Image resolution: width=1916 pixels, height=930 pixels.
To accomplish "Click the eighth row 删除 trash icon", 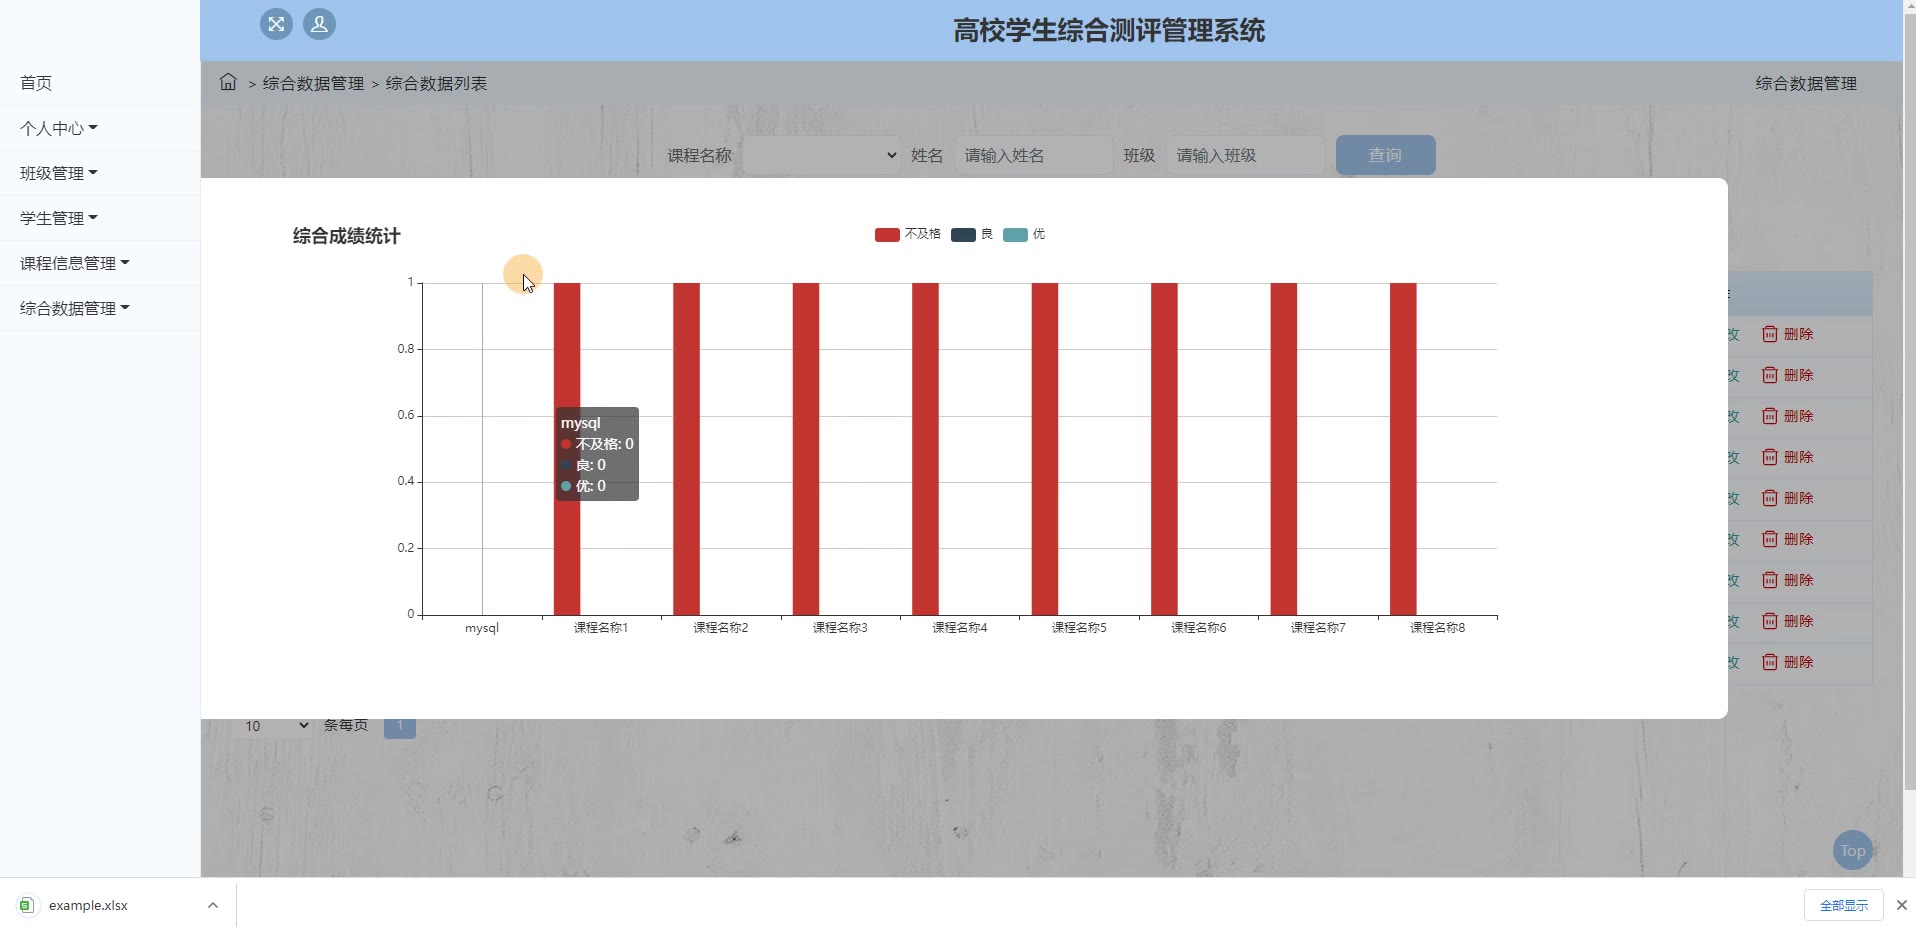I will click(x=1769, y=621).
